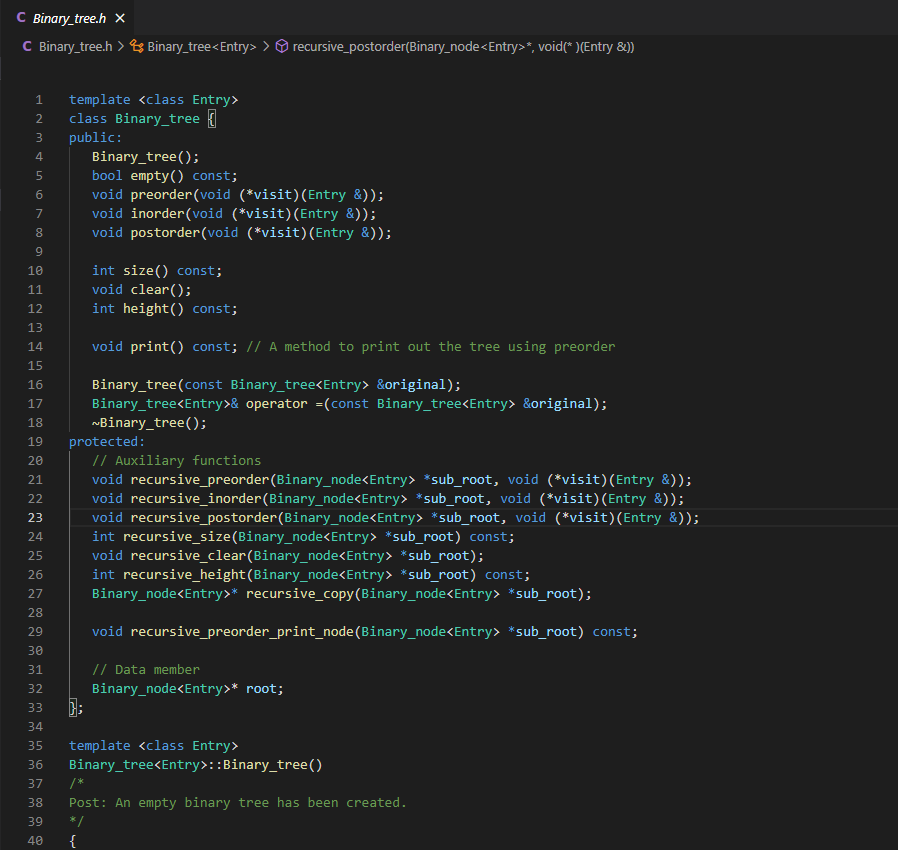This screenshot has height=850, width=898.
Task: Click the chevron after Binary_tree<Entry> in the breadcrumb
Action: pyautogui.click(x=266, y=46)
